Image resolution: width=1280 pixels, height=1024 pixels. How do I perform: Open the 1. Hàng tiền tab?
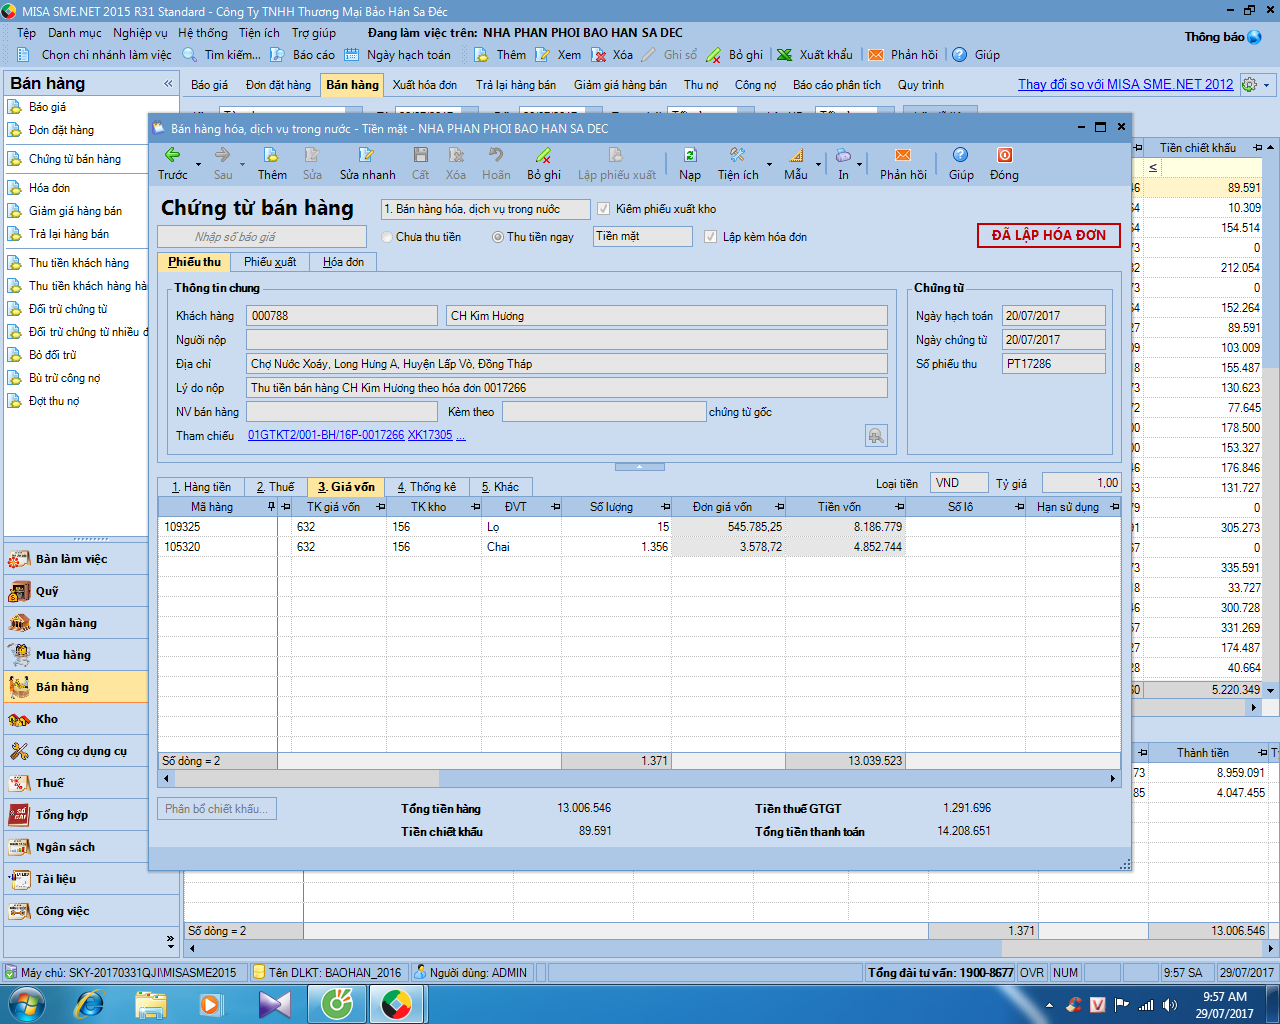pyautogui.click(x=201, y=487)
